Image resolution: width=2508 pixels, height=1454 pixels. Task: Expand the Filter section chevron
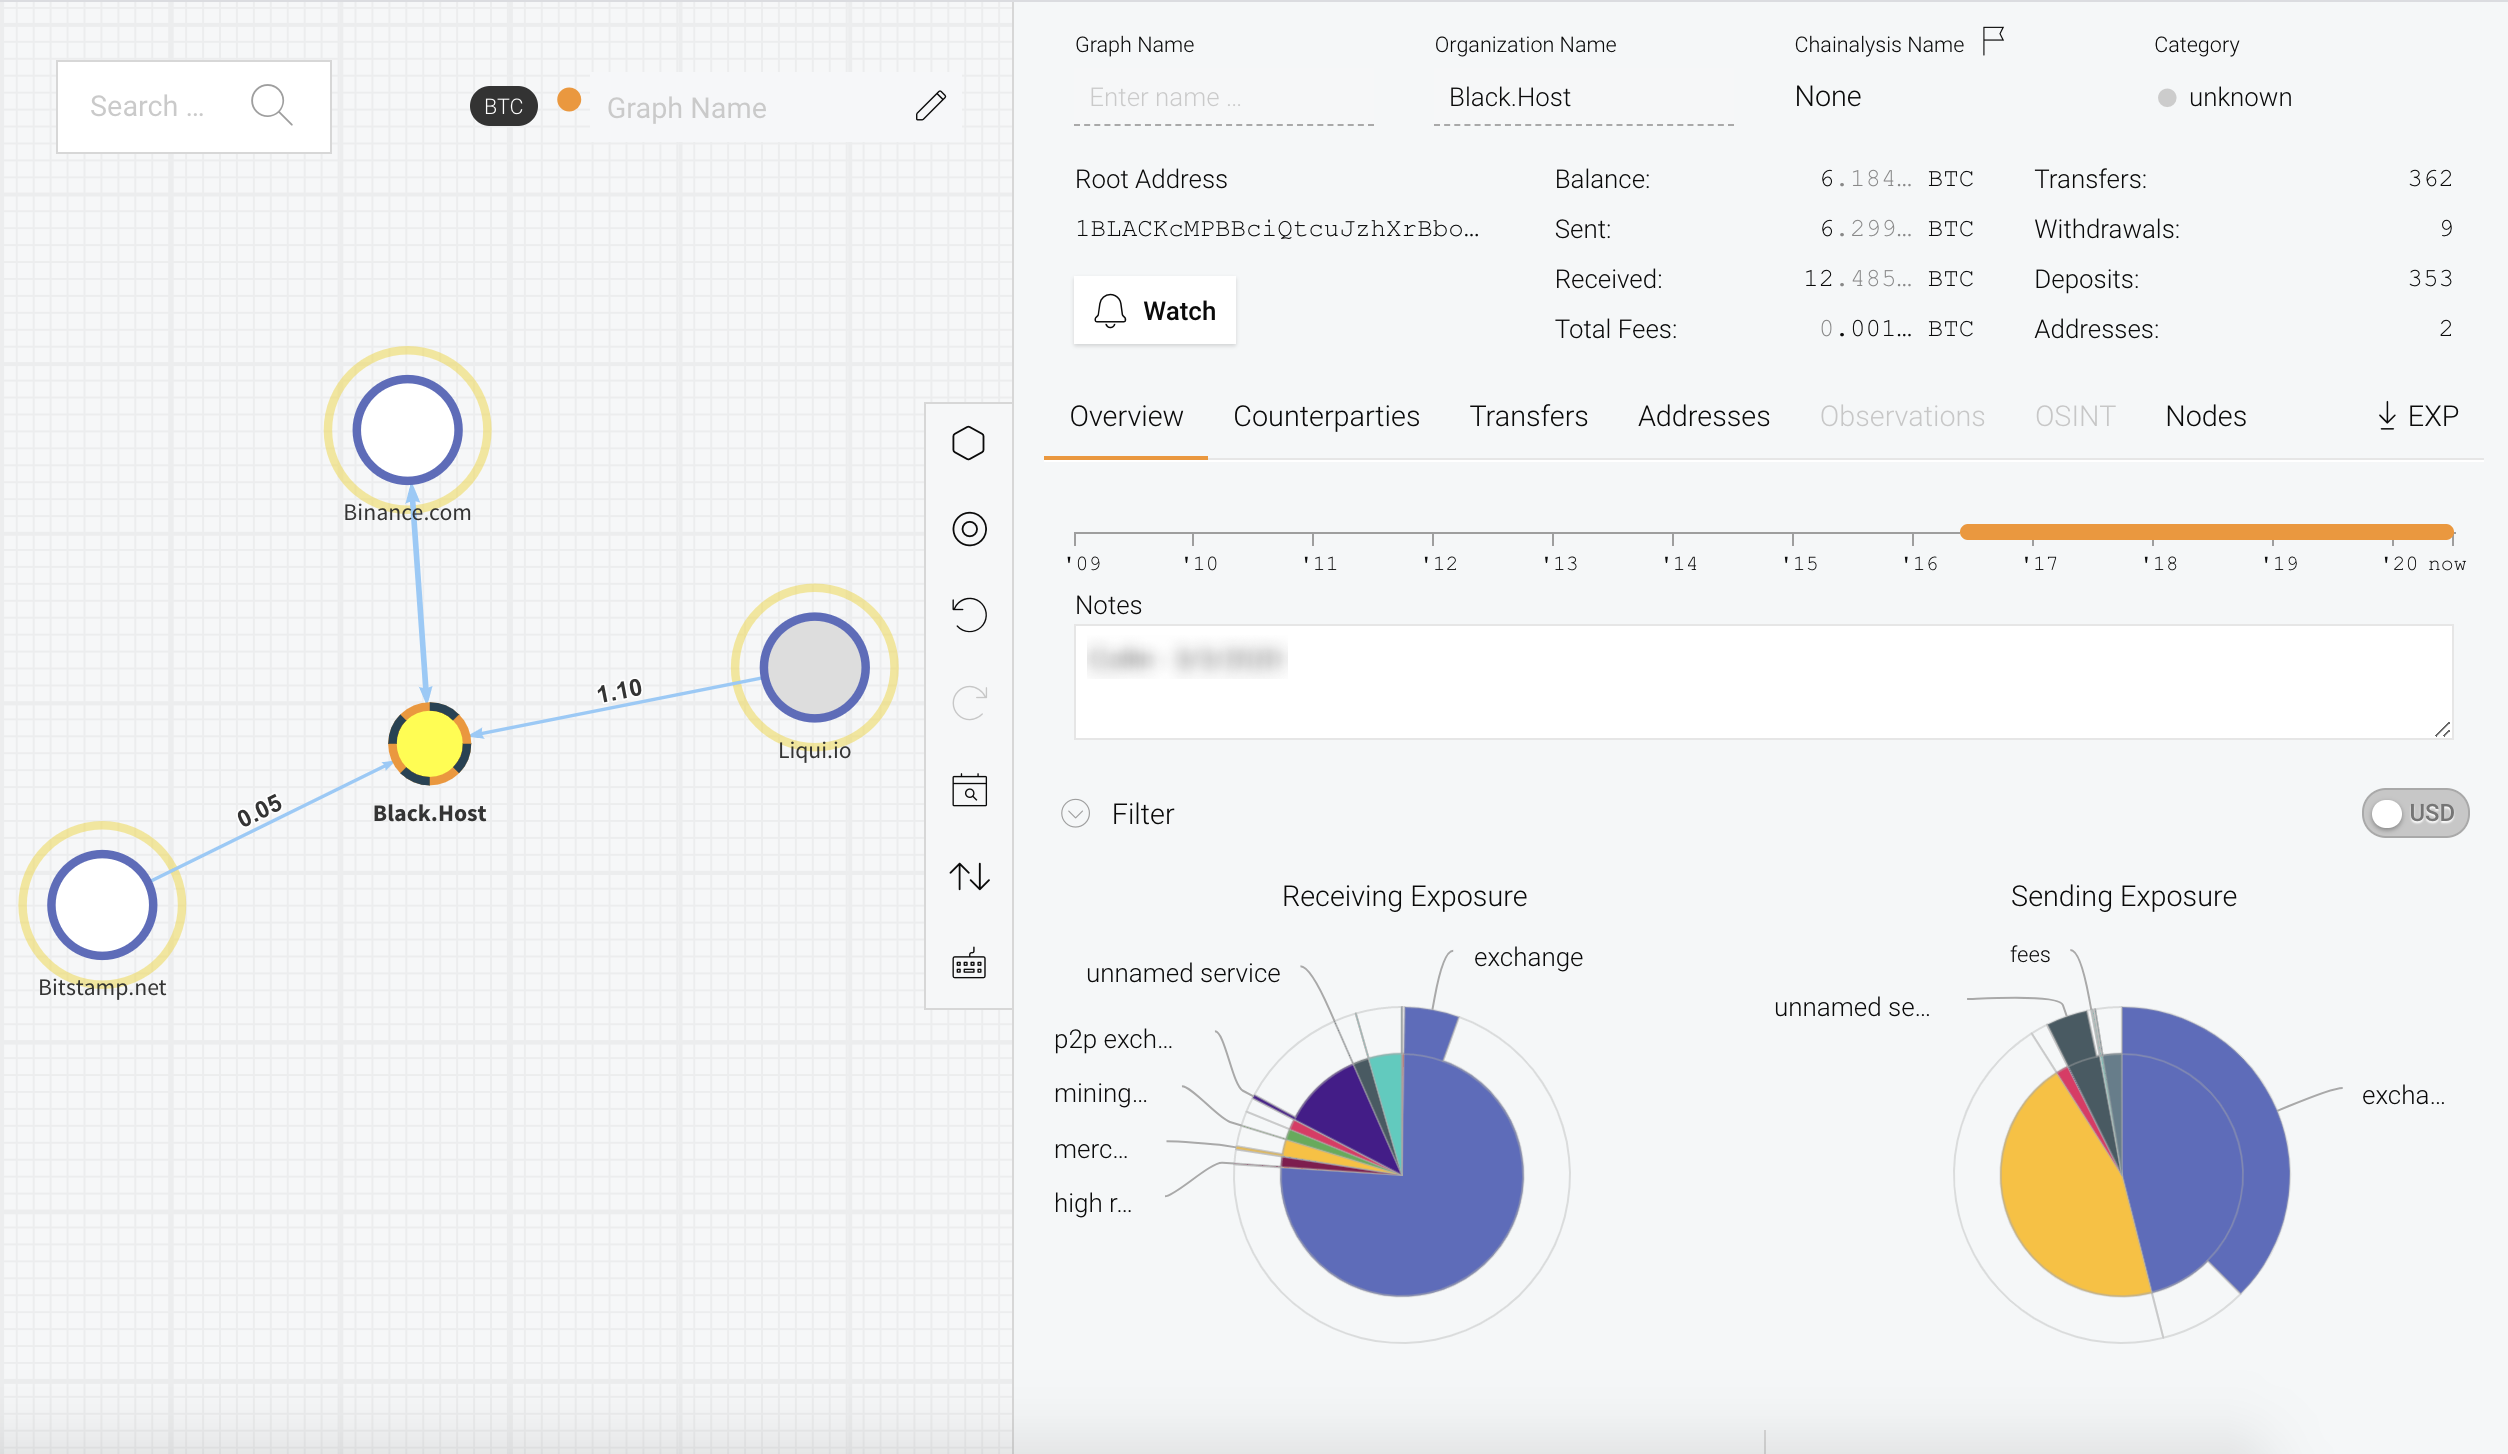(1075, 813)
